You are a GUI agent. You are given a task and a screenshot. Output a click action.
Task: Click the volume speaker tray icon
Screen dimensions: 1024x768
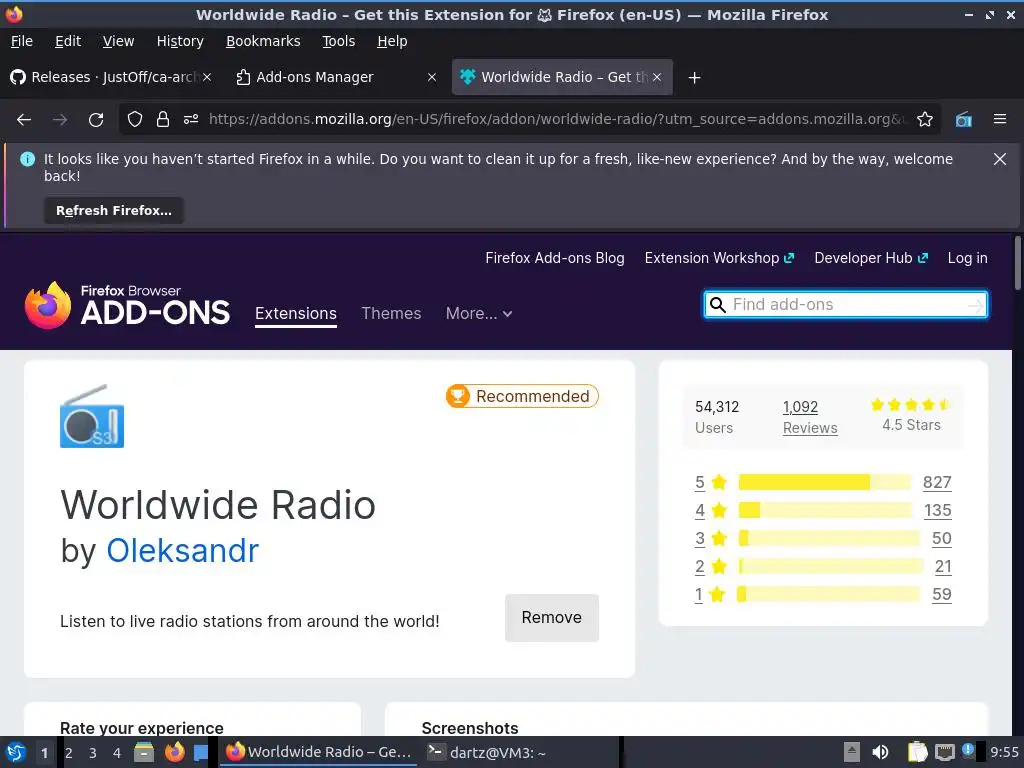(x=880, y=752)
